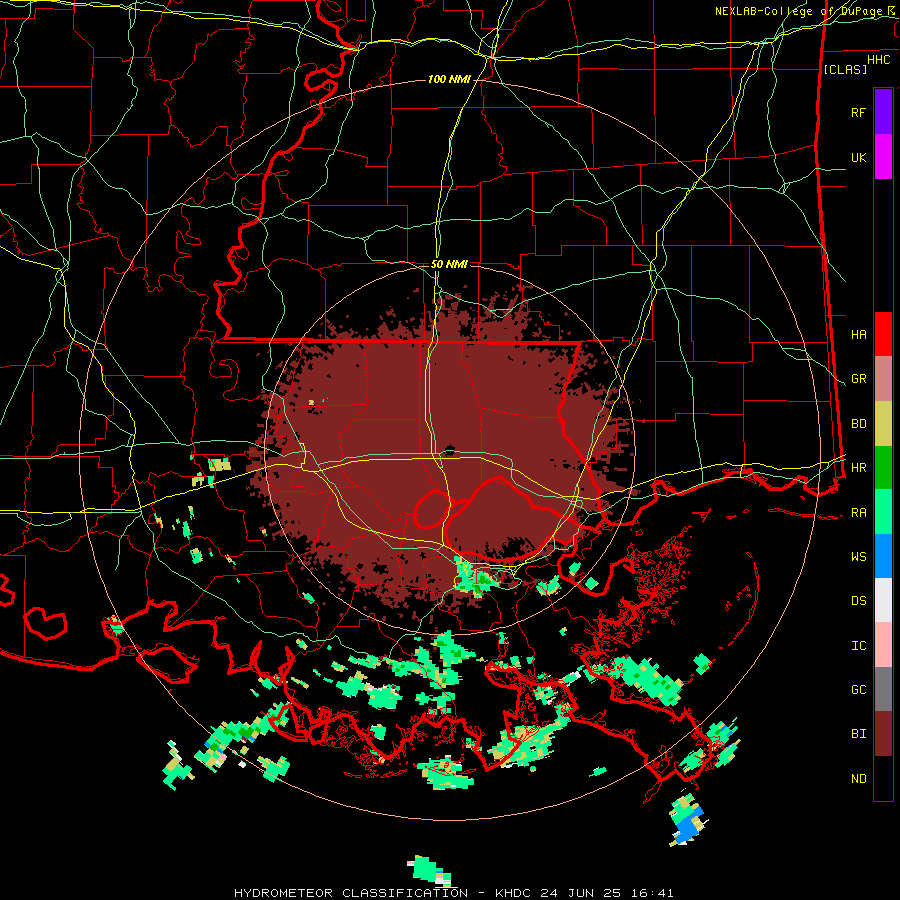This screenshot has width=900, height=900.
Task: Click the RA light green legend block
Action: (883, 512)
